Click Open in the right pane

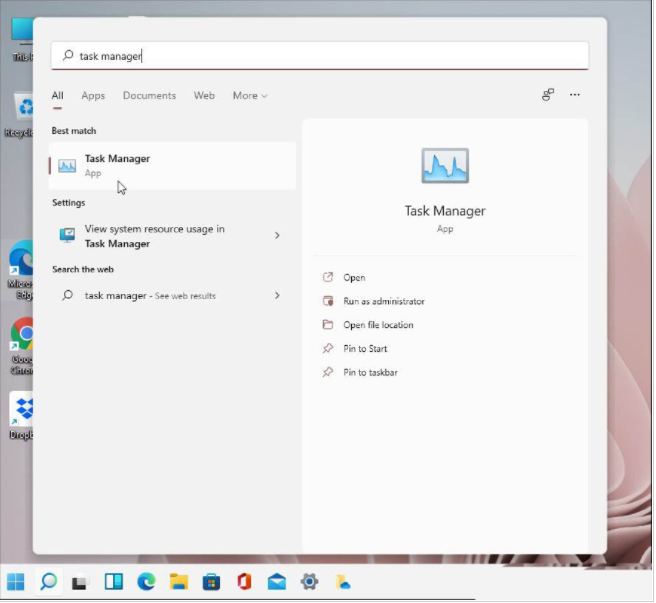pos(354,278)
